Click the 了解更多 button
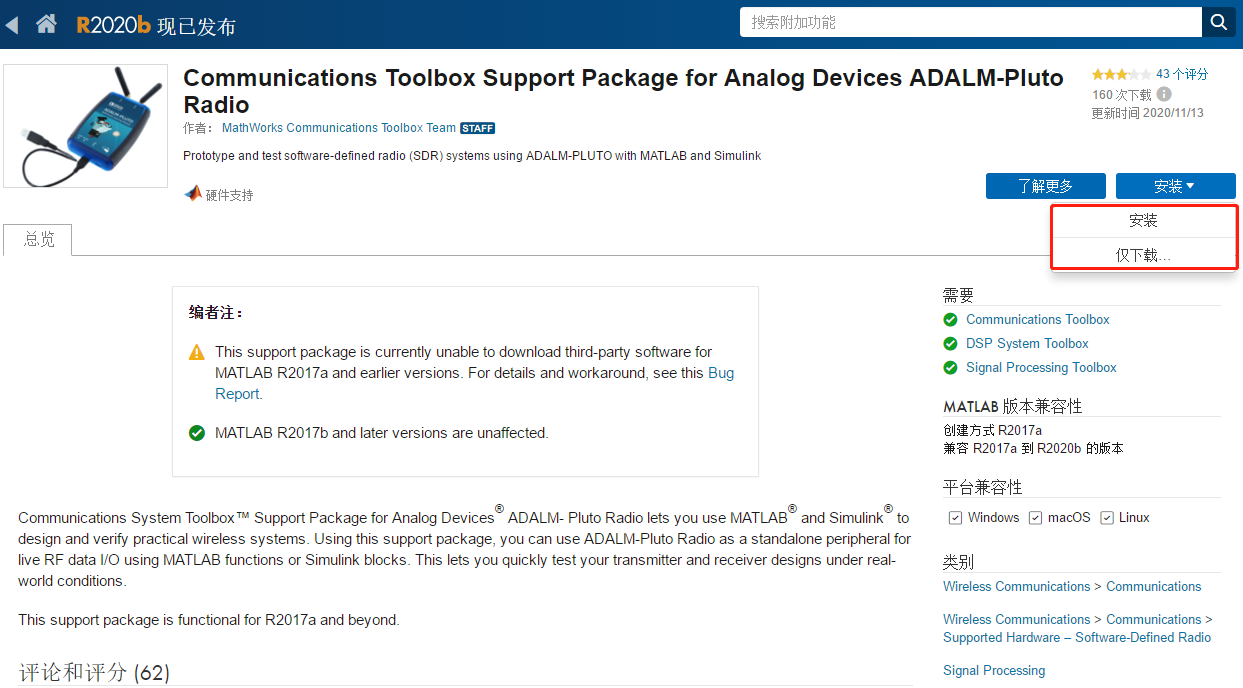This screenshot has height=688, width=1243. [1045, 186]
